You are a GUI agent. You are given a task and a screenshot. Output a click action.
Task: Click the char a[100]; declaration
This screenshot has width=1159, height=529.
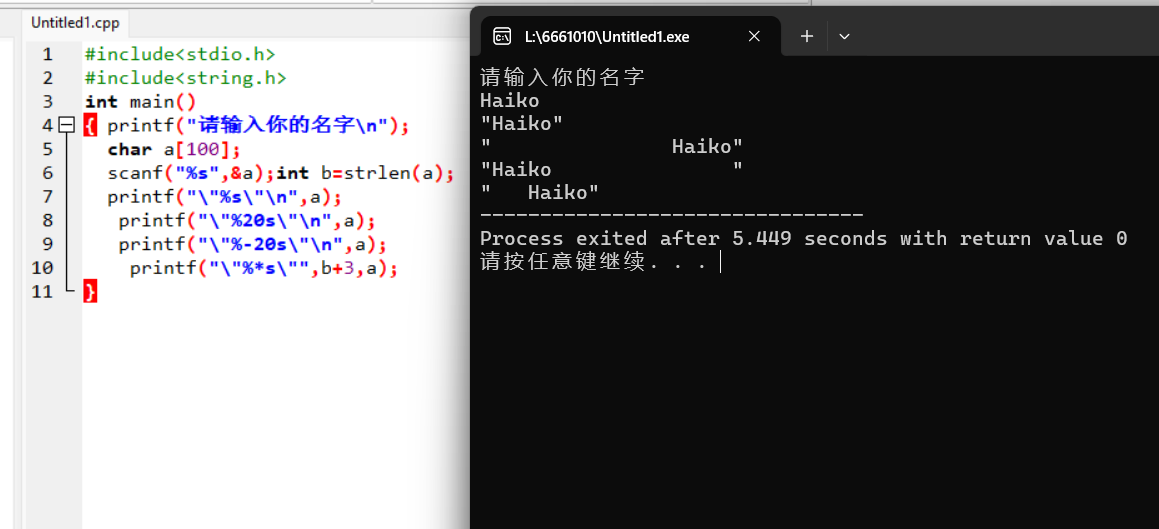(174, 149)
